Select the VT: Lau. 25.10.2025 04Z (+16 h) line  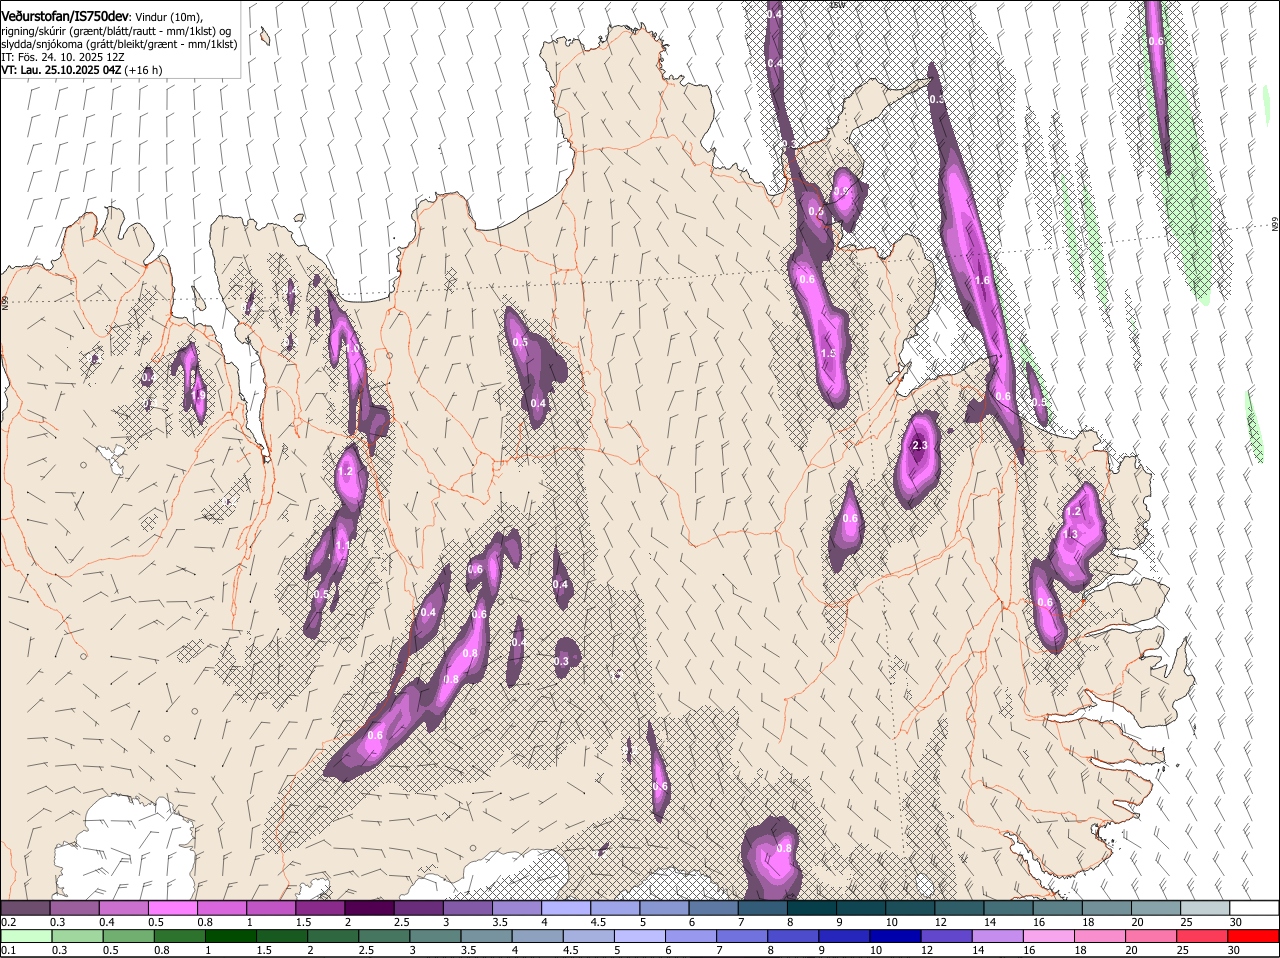click(81, 70)
